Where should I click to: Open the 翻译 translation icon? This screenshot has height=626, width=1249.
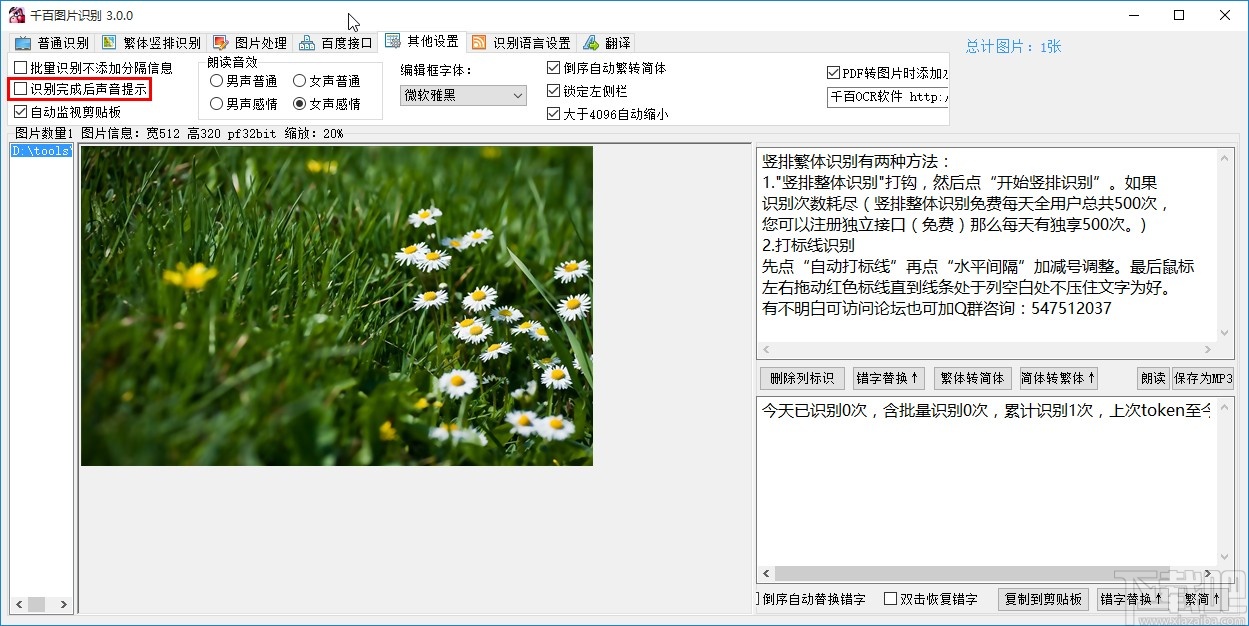click(591, 42)
